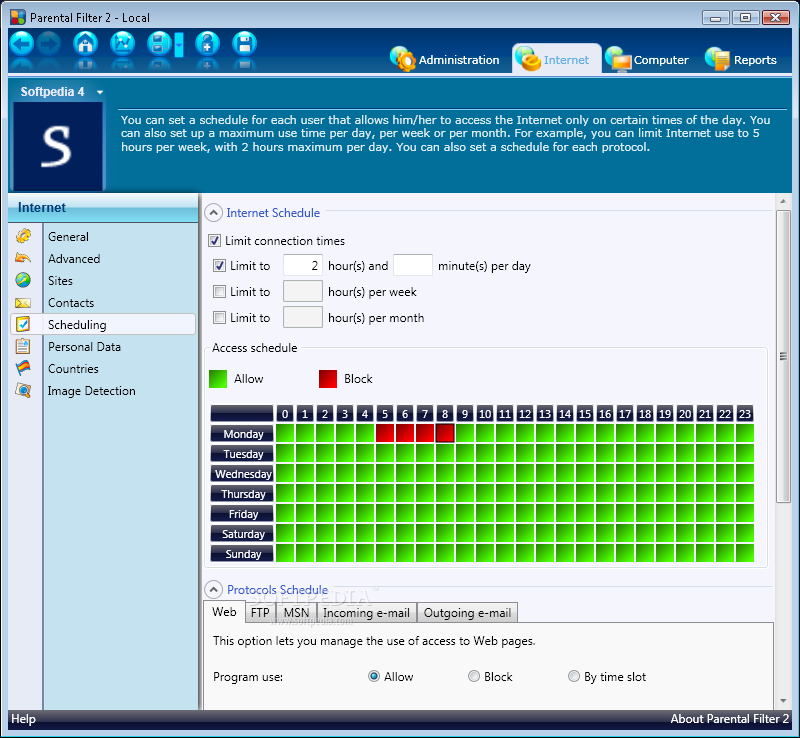Click the Countries flag icon

tap(23, 368)
